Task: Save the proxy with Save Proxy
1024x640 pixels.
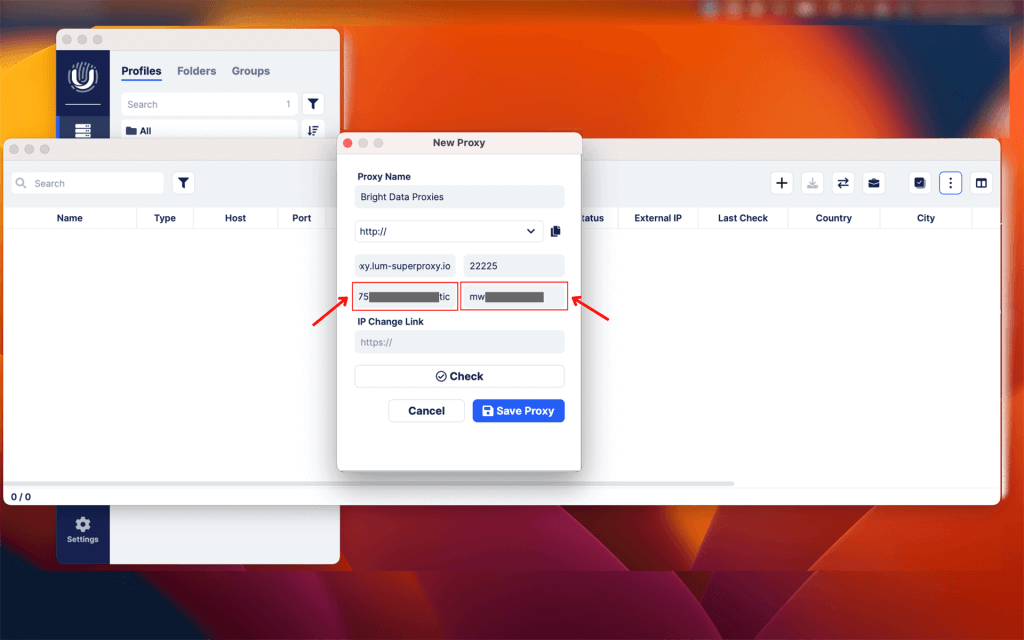Action: (x=518, y=410)
